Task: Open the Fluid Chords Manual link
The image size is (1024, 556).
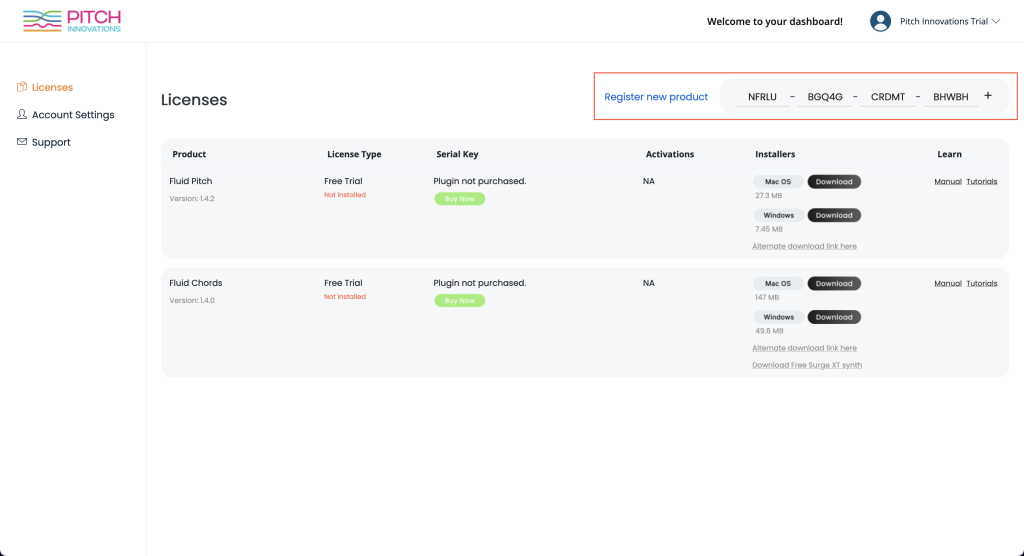Action: click(948, 284)
